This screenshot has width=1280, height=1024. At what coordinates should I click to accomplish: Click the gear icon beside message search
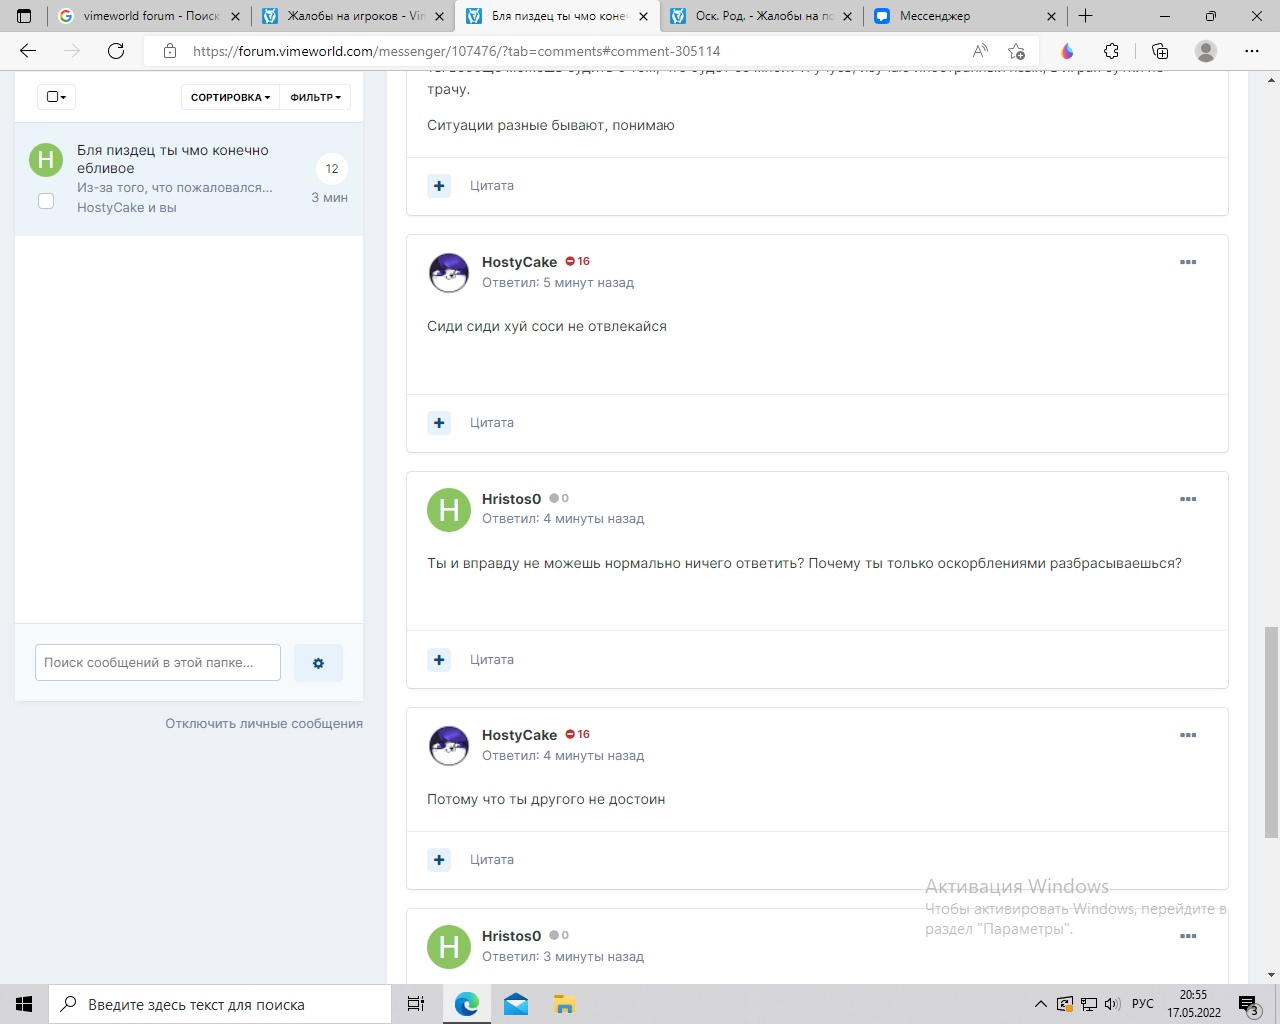click(x=318, y=663)
